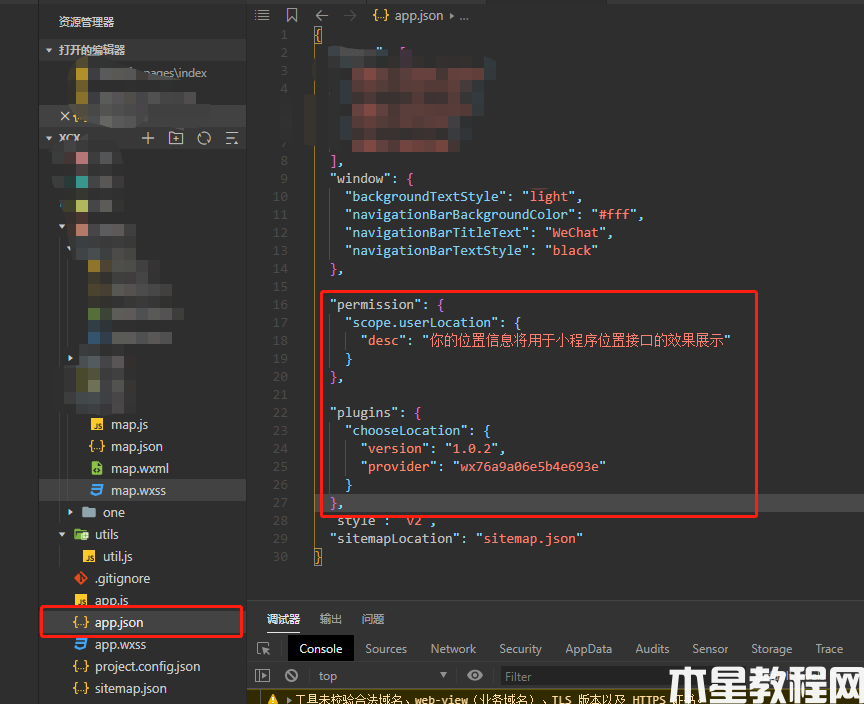This screenshot has width=864, height=704.
Task: Click the bookmark icon in editor toolbar
Action: pyautogui.click(x=292, y=15)
